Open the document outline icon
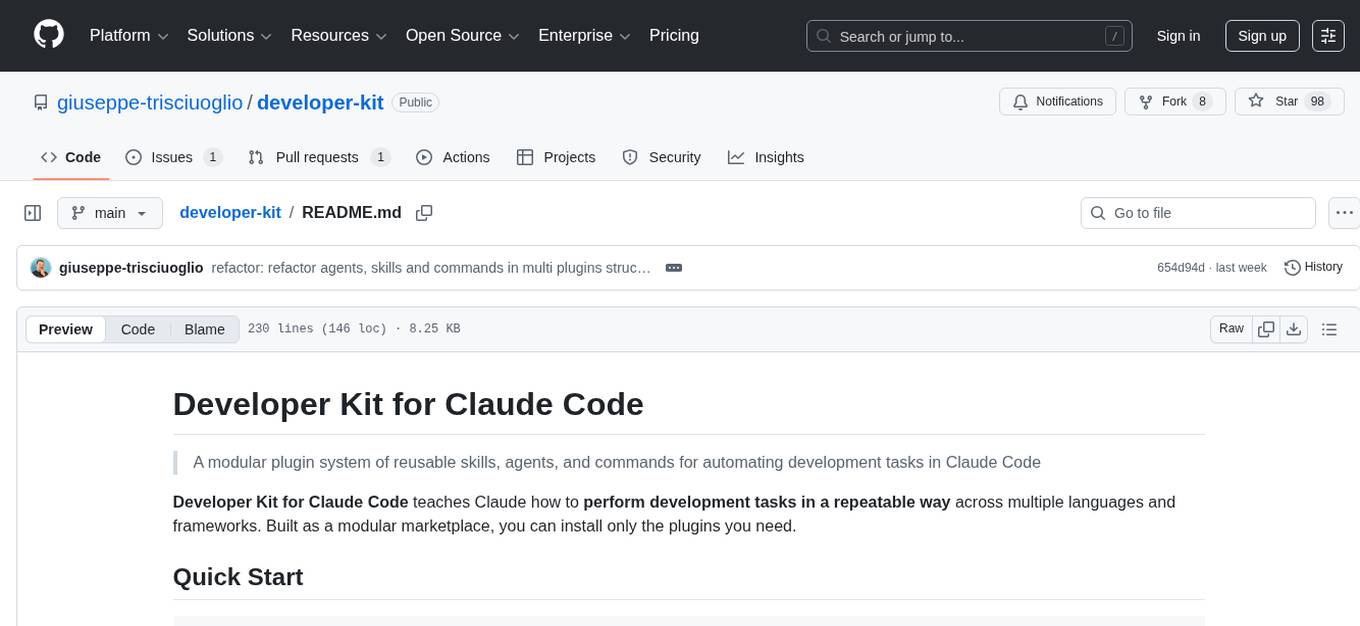 1329,329
